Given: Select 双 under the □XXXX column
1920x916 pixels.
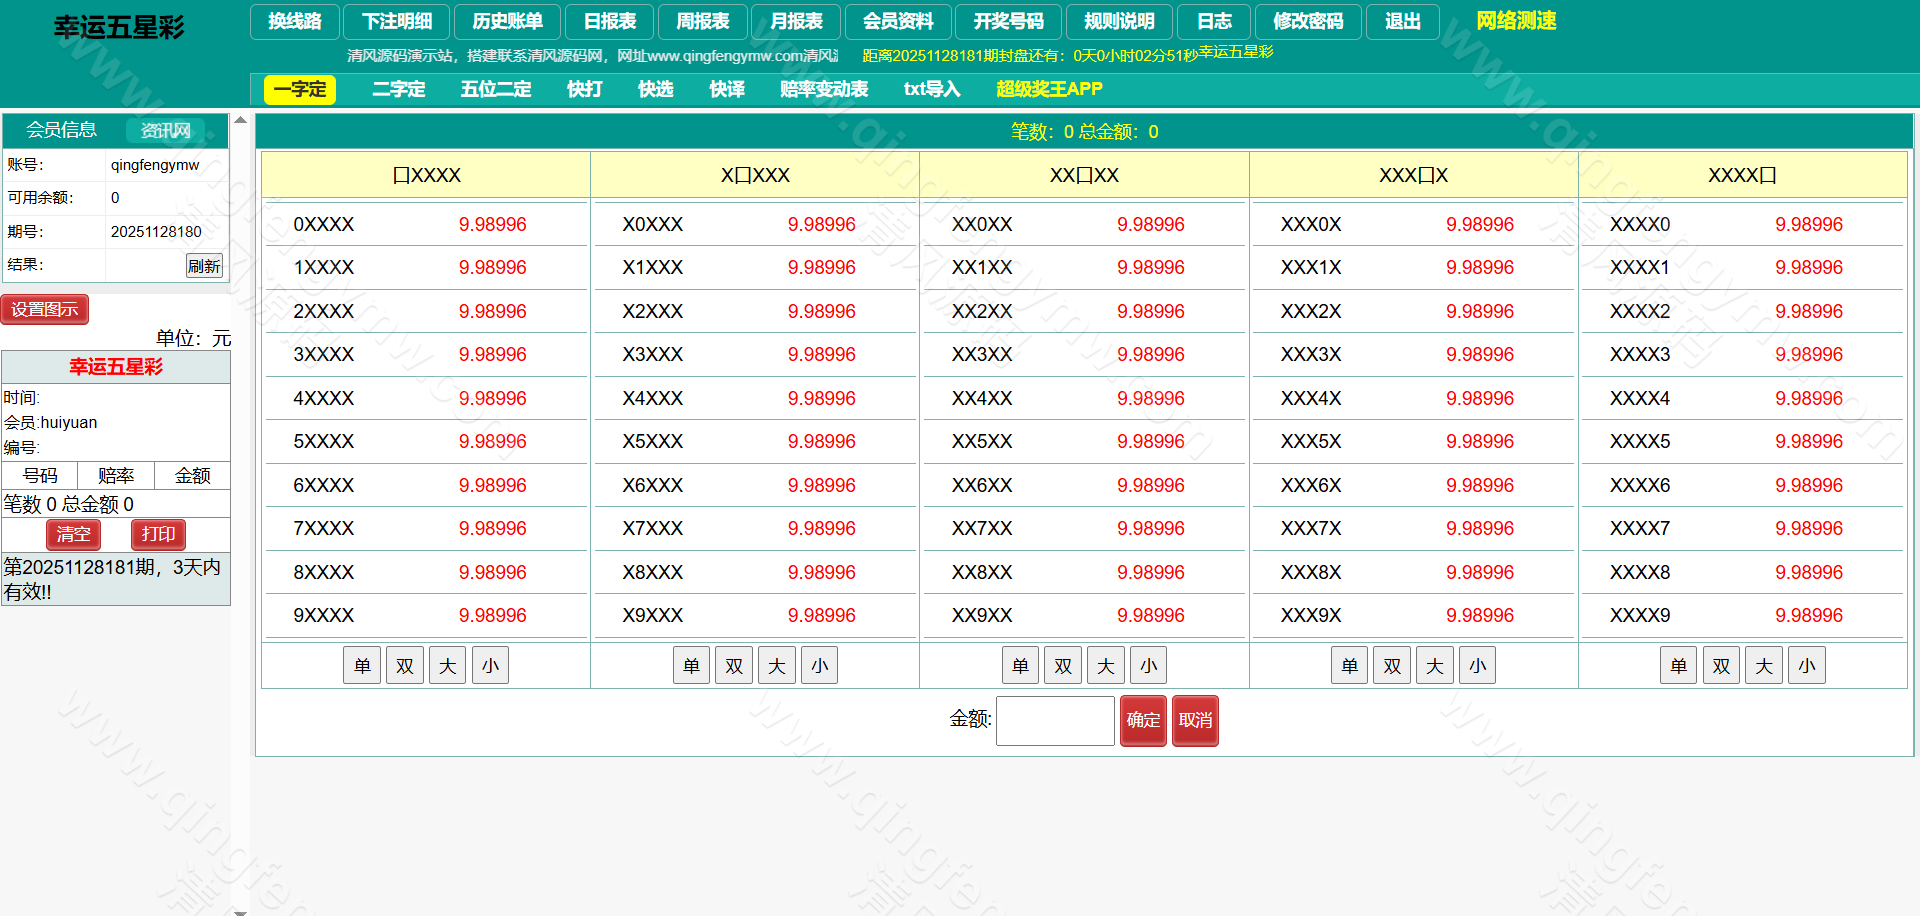Looking at the screenshot, I should [404, 664].
